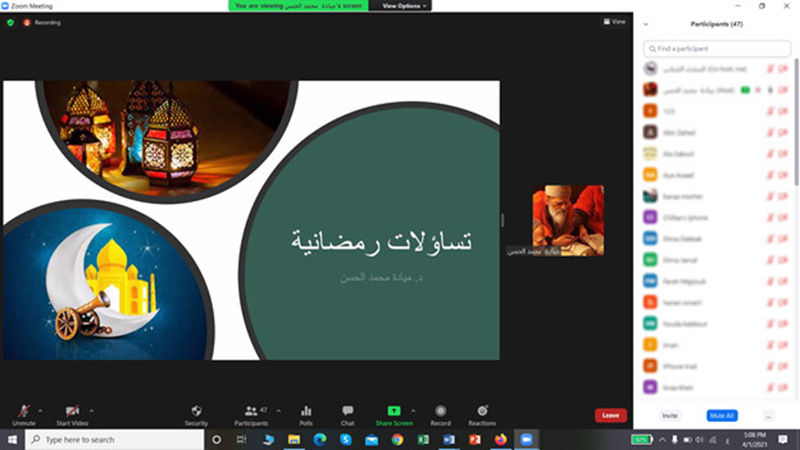The height and width of the screenshot is (450, 800).
Task: Launch PowerPoint from the Windows taskbar
Action: [475, 439]
